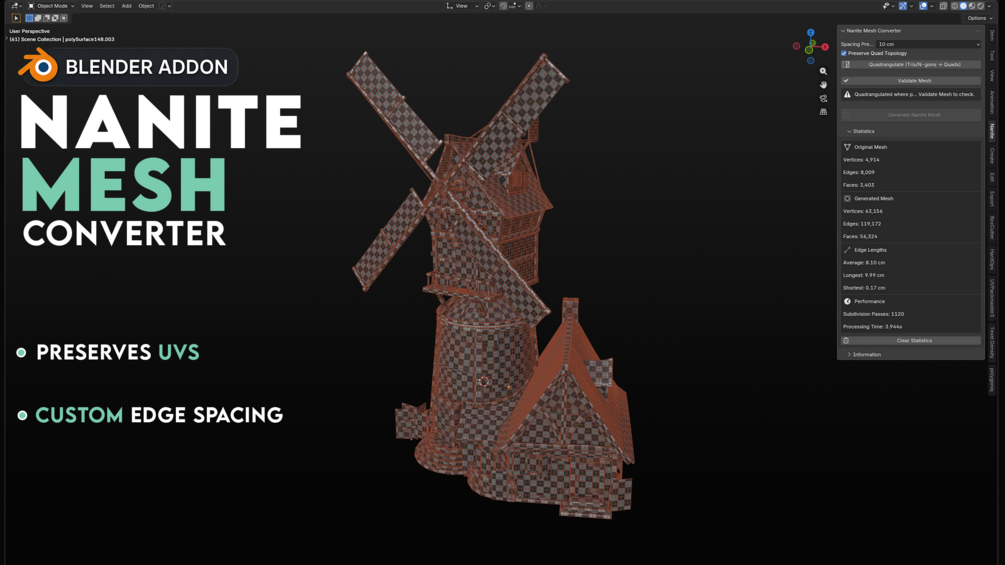This screenshot has width=1005, height=565.
Task: Choose the Subtract selection mode icon
Action: (x=46, y=18)
